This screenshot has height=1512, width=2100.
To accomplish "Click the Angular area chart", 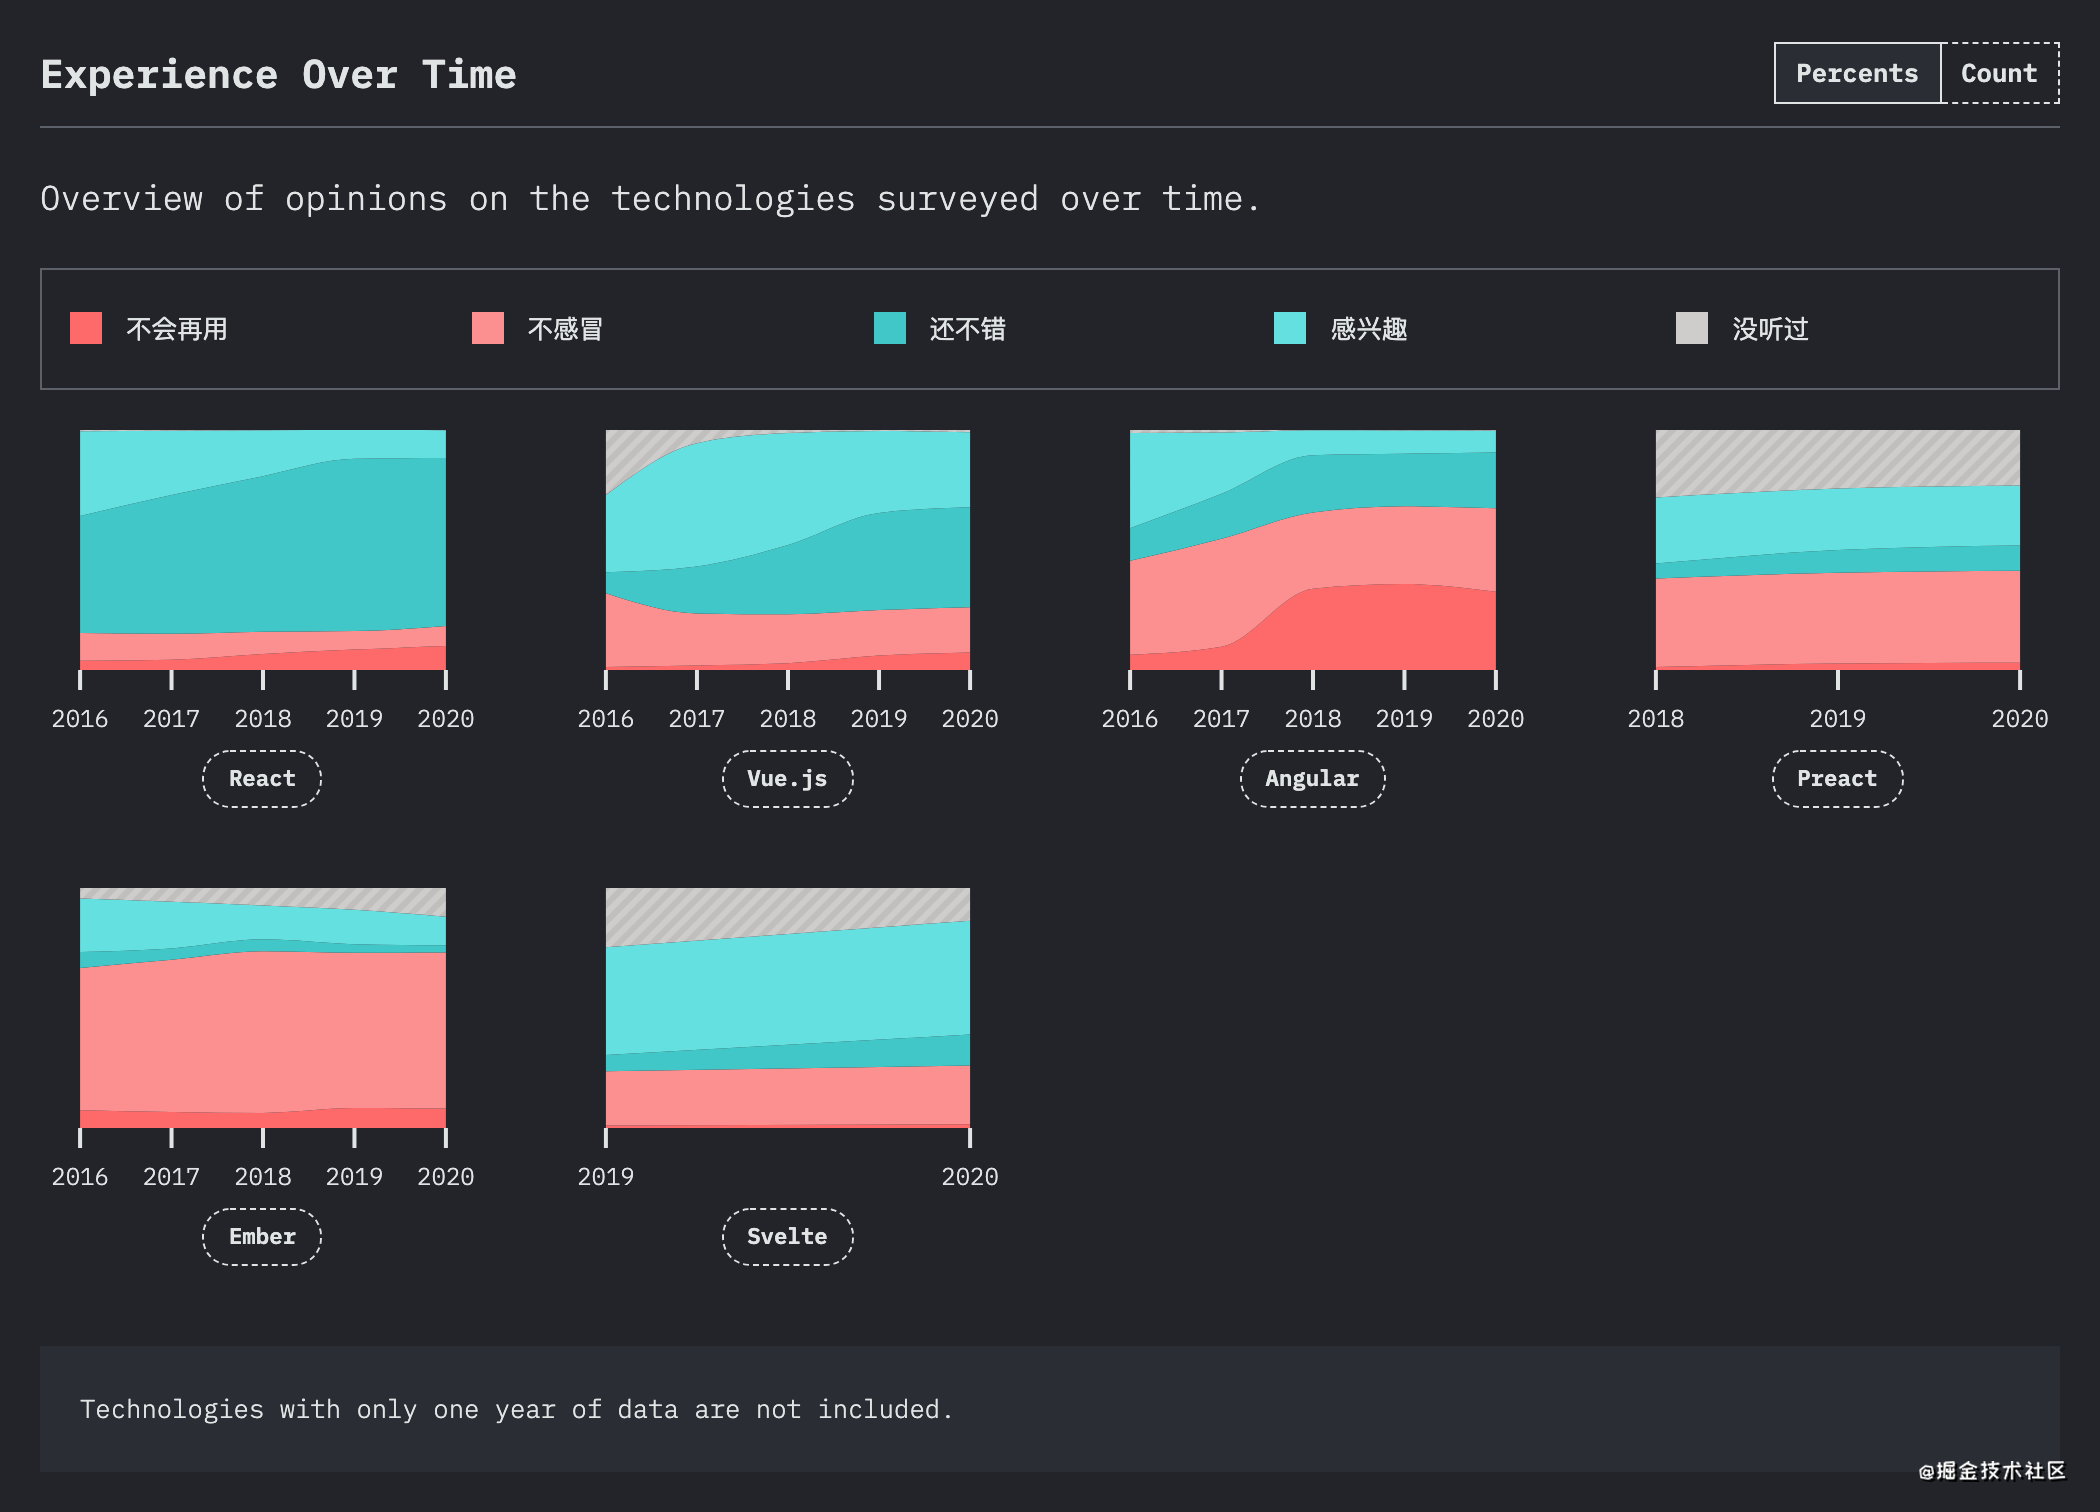I will coord(1312,550).
